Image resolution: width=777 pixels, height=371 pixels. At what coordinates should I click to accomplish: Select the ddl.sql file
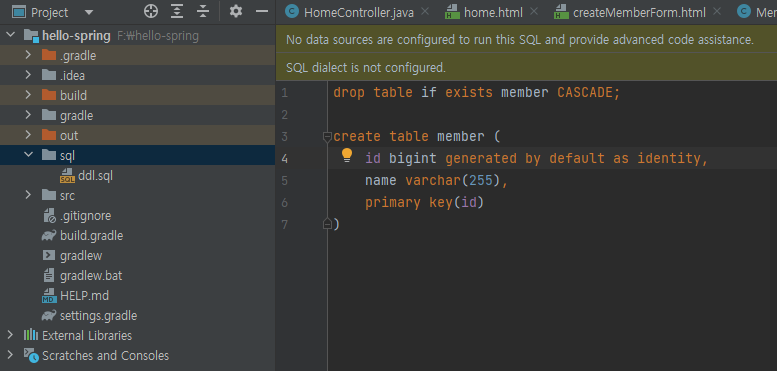[95, 175]
